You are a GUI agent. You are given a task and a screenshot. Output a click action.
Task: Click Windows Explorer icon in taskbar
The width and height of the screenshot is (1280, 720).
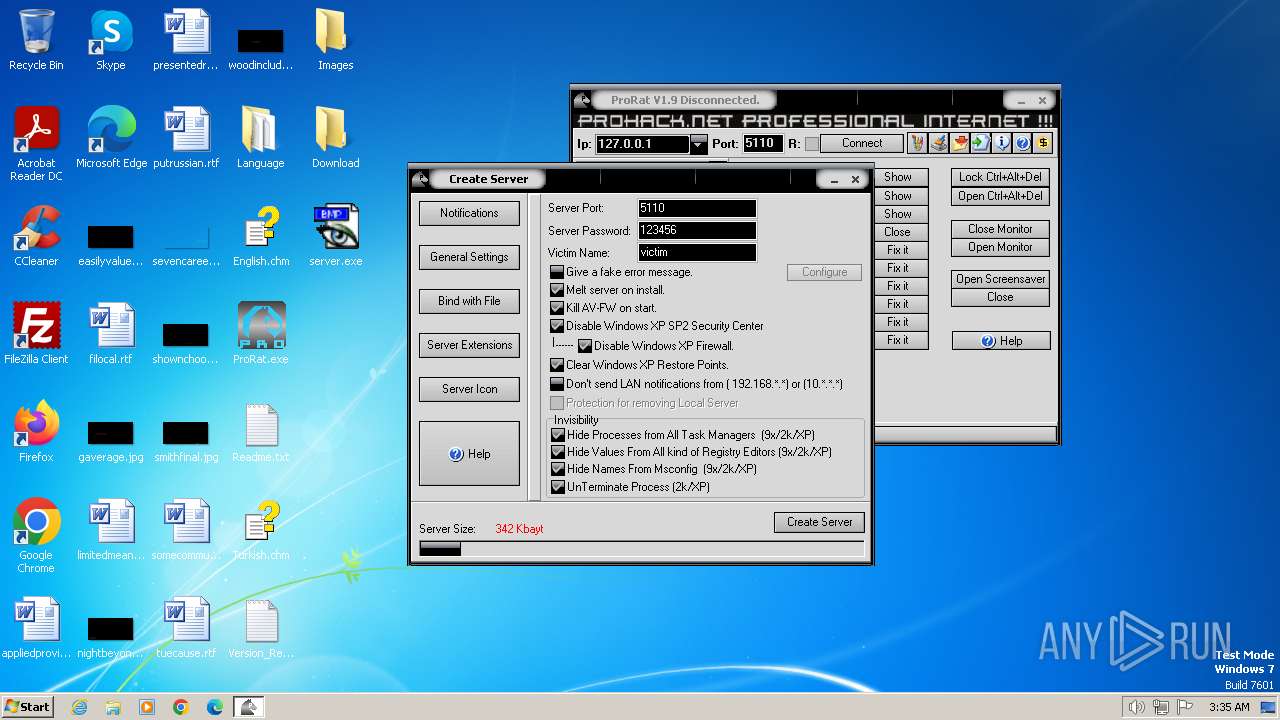pos(113,707)
